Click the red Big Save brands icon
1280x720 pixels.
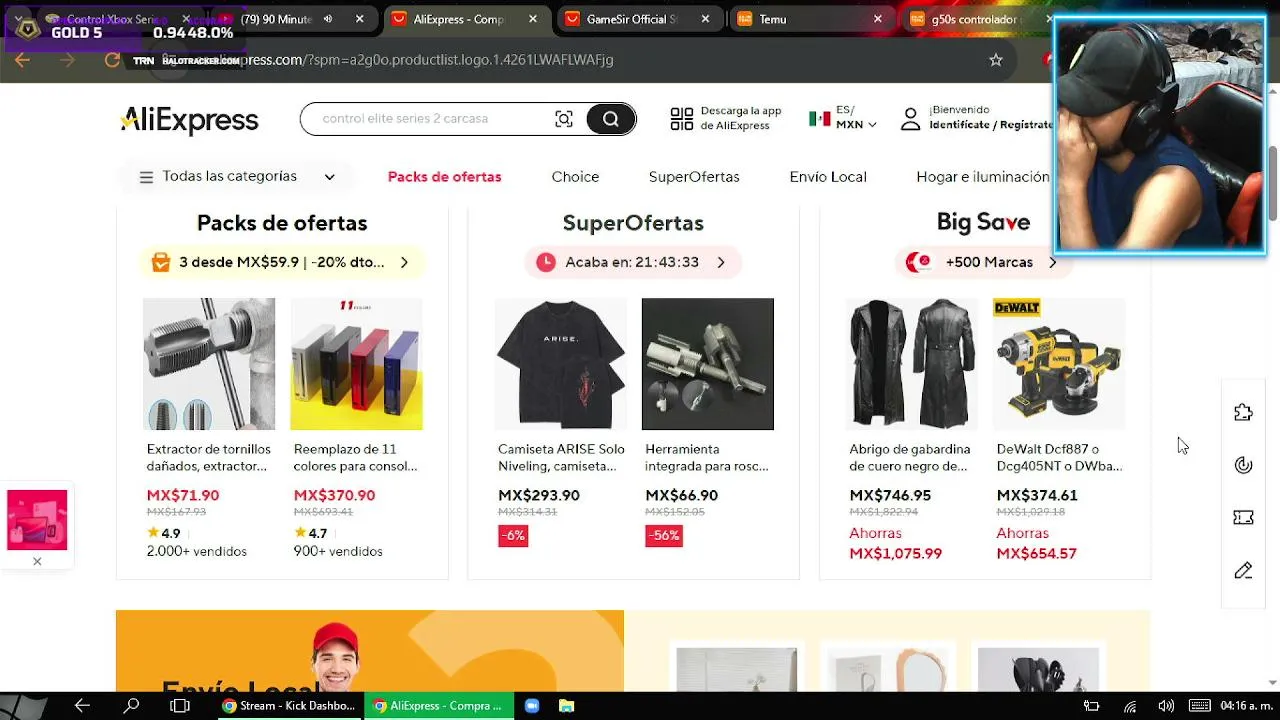[x=918, y=262]
